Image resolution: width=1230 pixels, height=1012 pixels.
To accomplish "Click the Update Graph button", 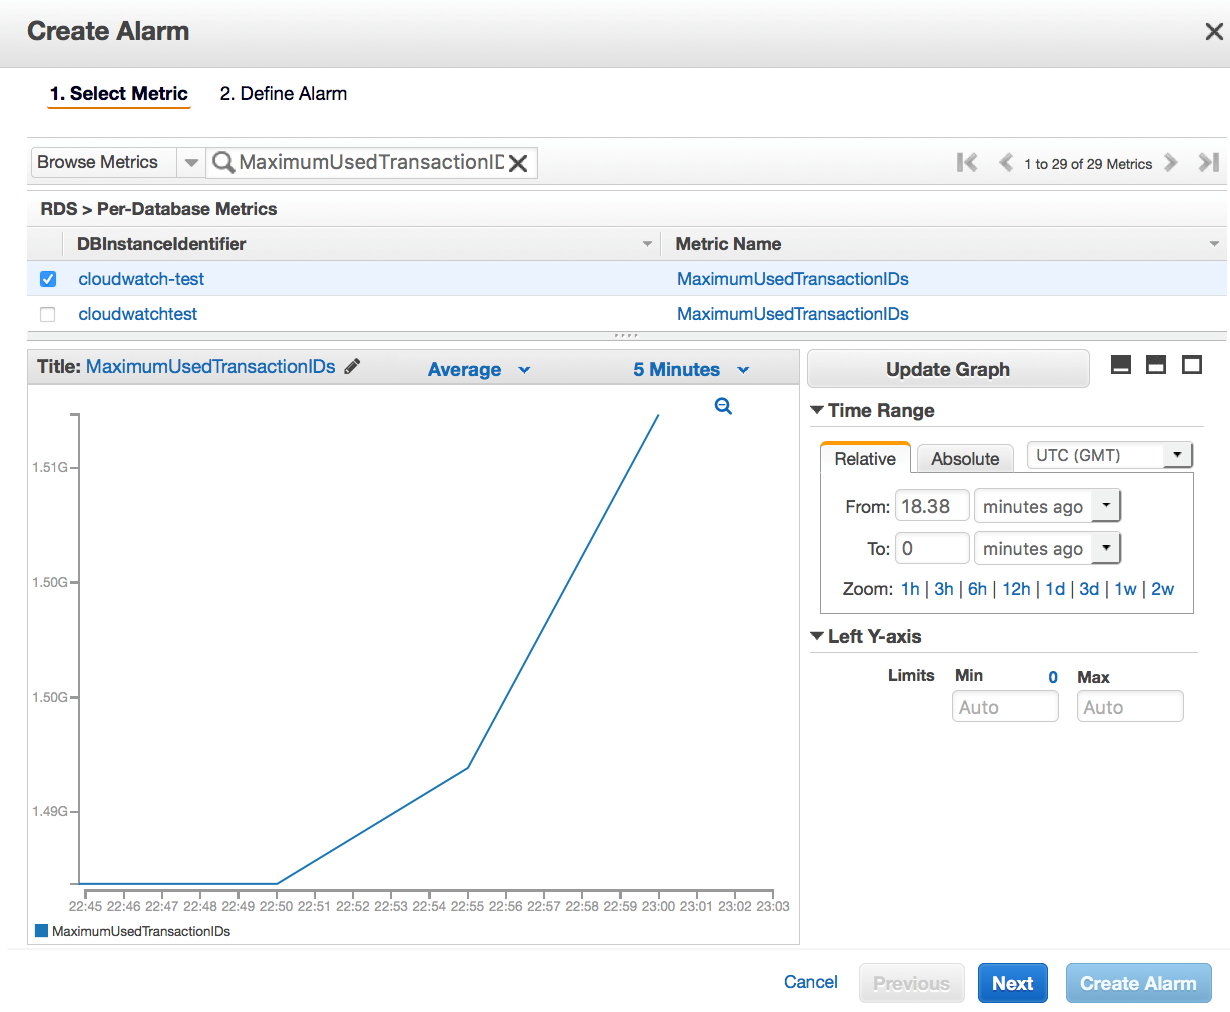I will pos(948,369).
